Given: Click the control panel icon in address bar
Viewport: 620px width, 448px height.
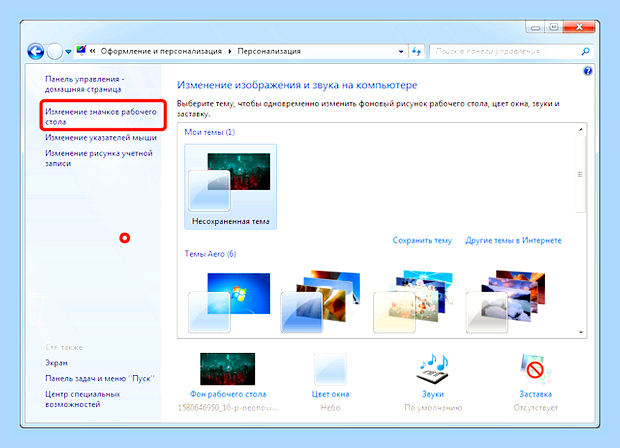Looking at the screenshot, I should (81, 50).
